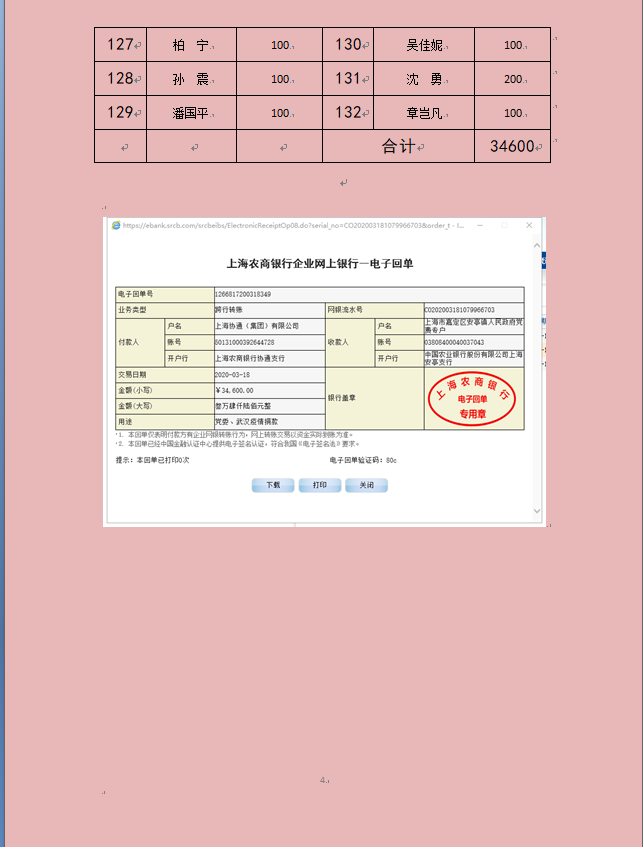Place cursor in table cell numbered 127
643x847 pixels.
121,45
